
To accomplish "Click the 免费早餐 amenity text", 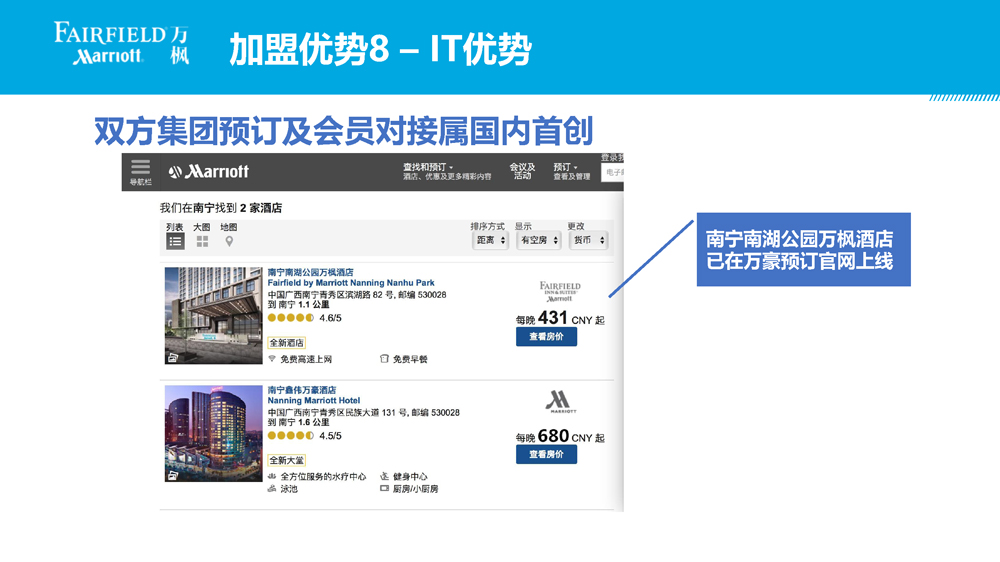I will (x=410, y=359).
